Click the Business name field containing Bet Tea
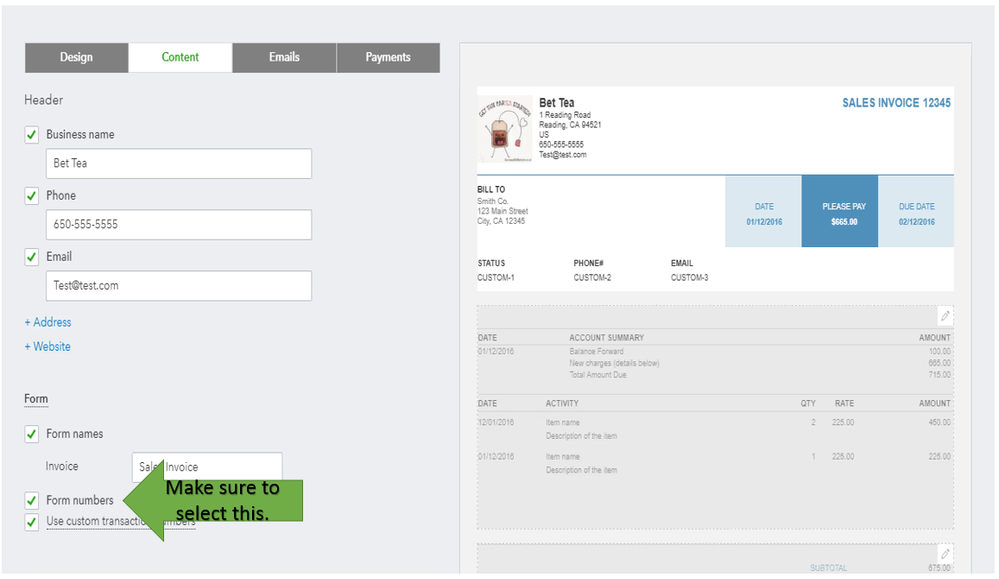Image resolution: width=999 pixels, height=579 pixels. [179, 164]
